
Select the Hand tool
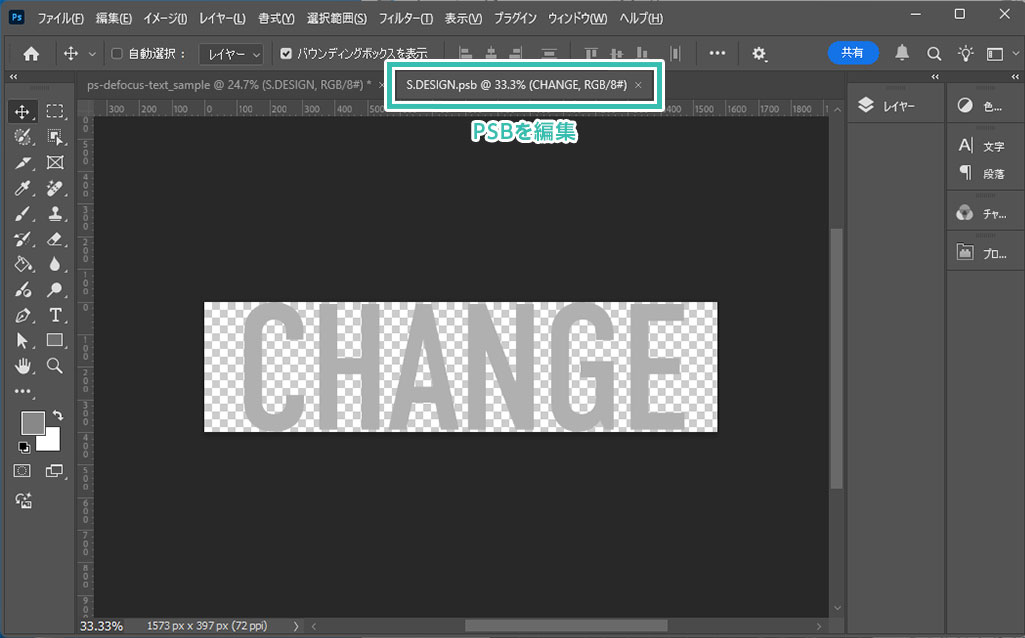[22, 366]
